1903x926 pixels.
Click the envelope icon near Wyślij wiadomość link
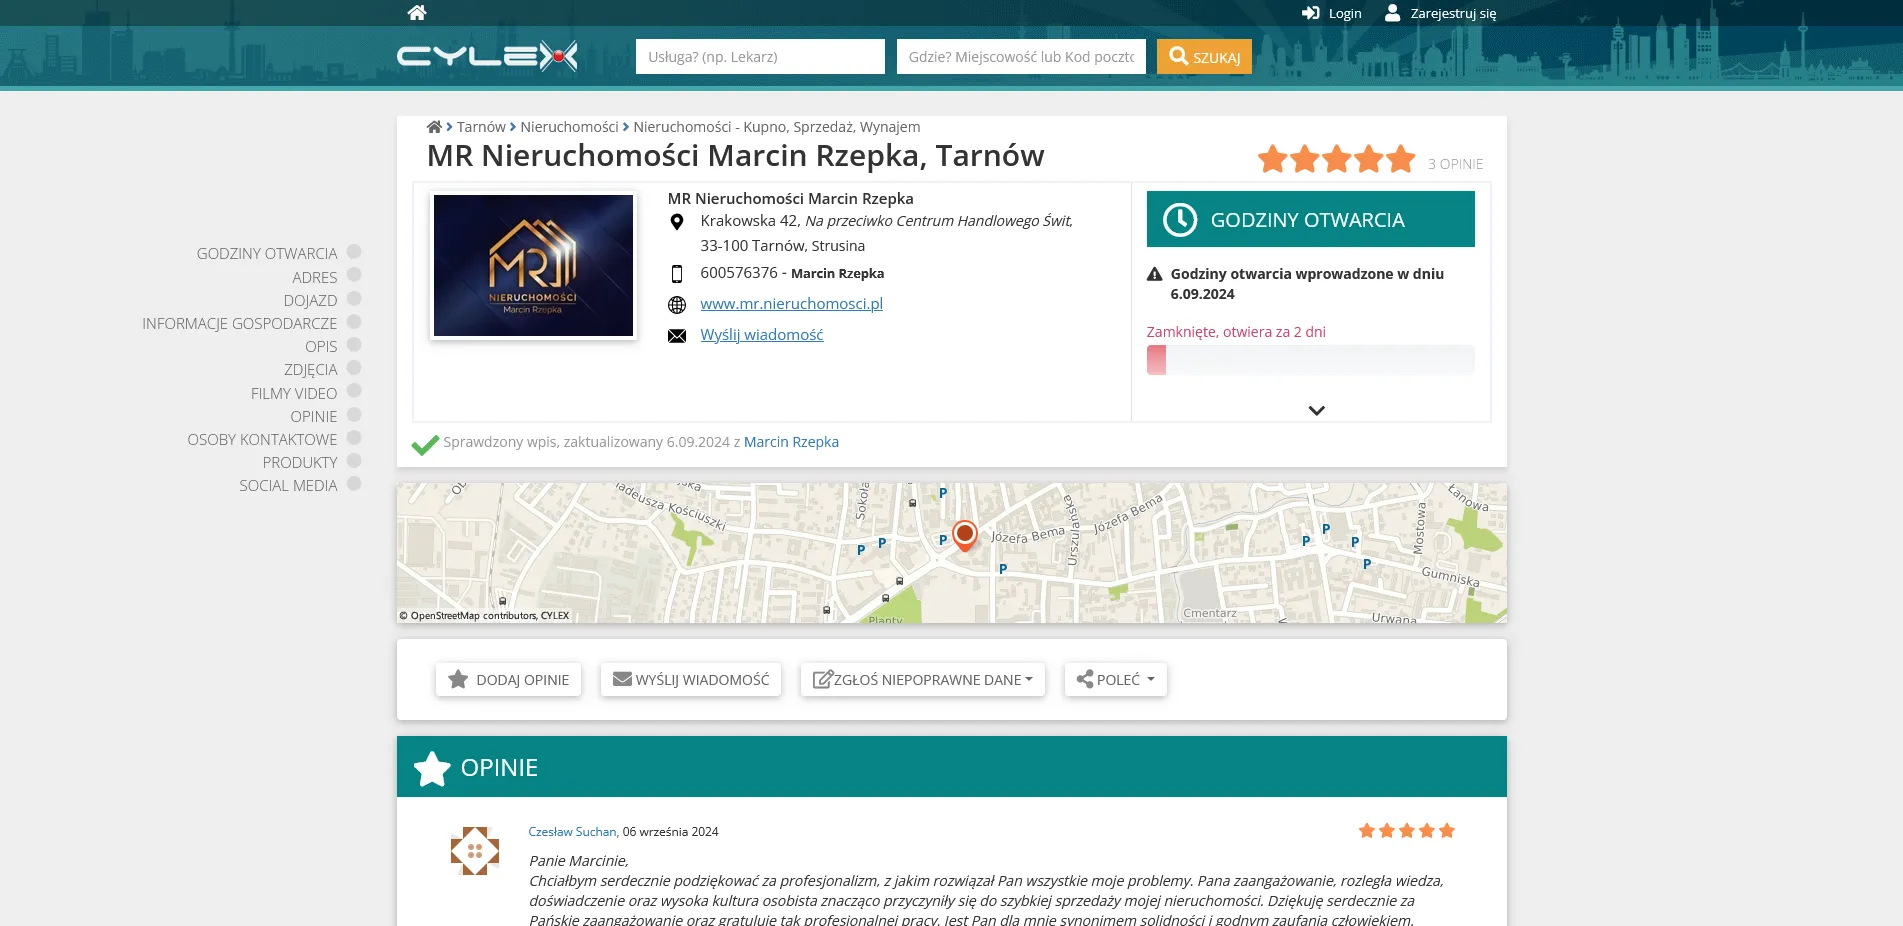click(677, 336)
